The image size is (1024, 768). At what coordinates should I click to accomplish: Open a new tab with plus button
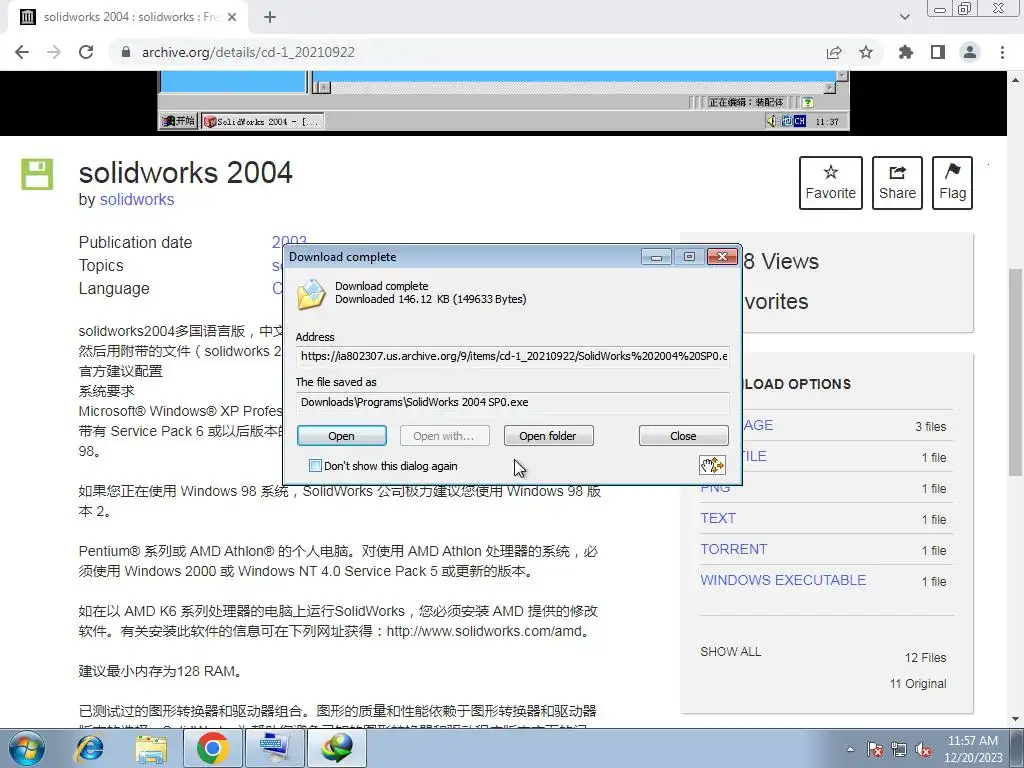pos(270,17)
